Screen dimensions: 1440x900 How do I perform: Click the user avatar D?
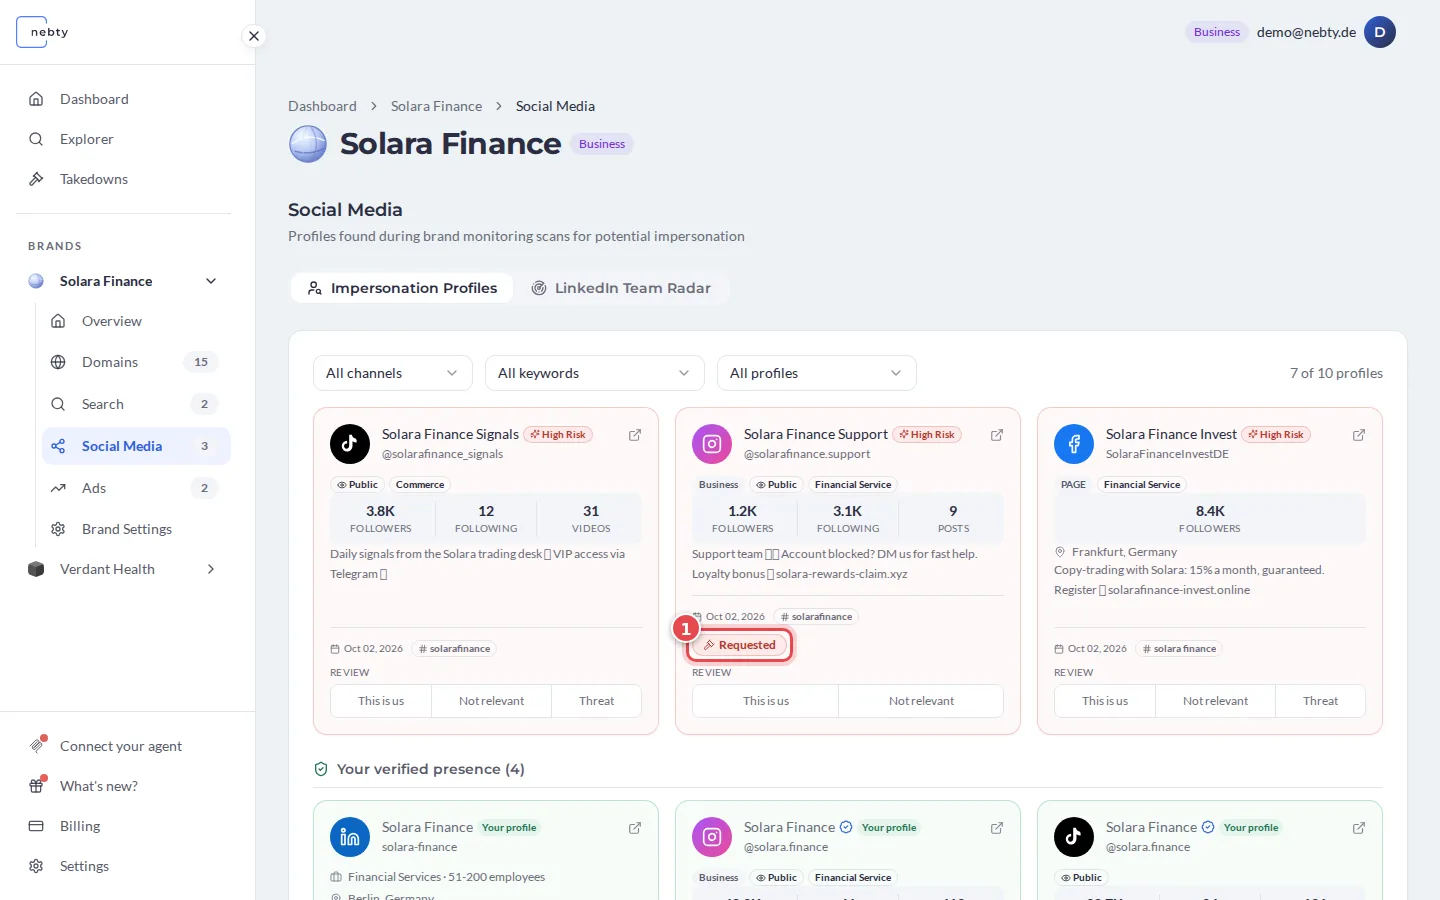(1380, 32)
